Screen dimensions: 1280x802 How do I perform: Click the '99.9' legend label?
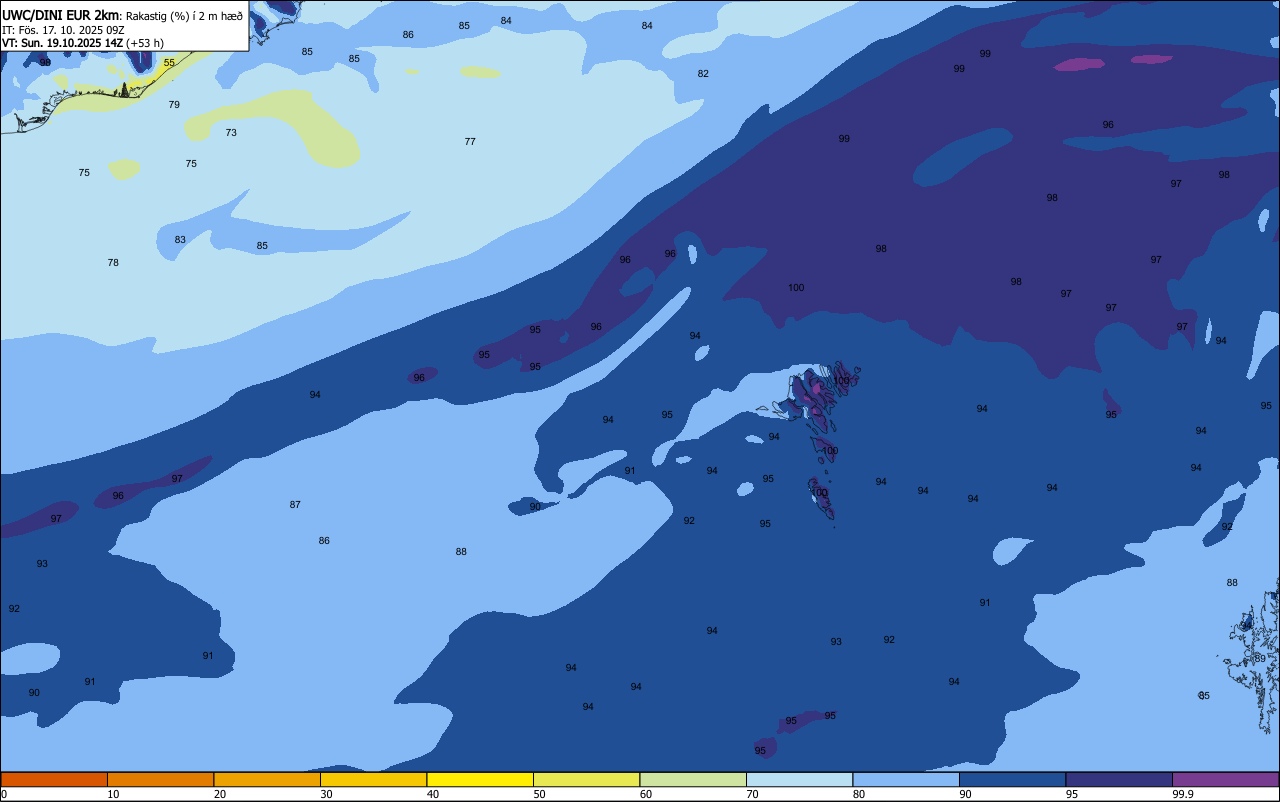[1183, 794]
